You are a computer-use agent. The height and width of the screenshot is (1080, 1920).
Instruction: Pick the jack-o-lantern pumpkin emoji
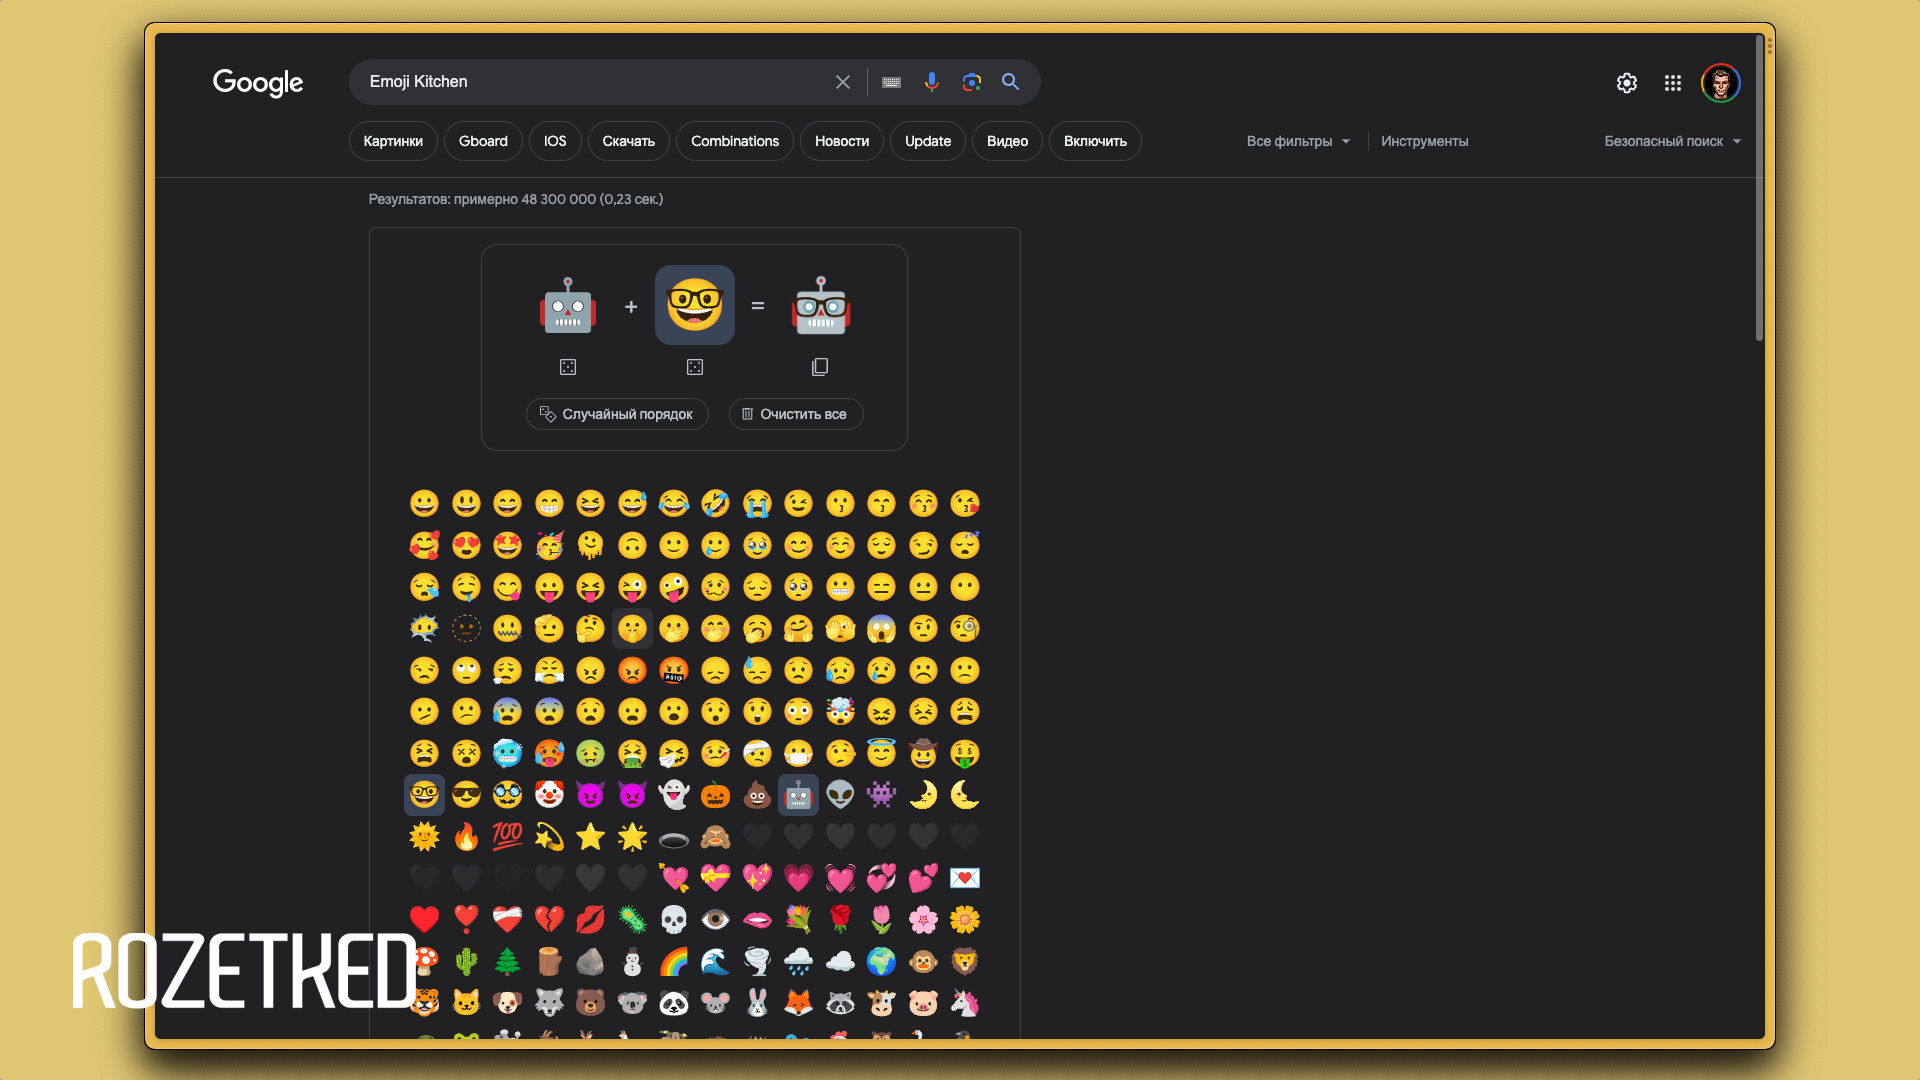click(x=715, y=795)
